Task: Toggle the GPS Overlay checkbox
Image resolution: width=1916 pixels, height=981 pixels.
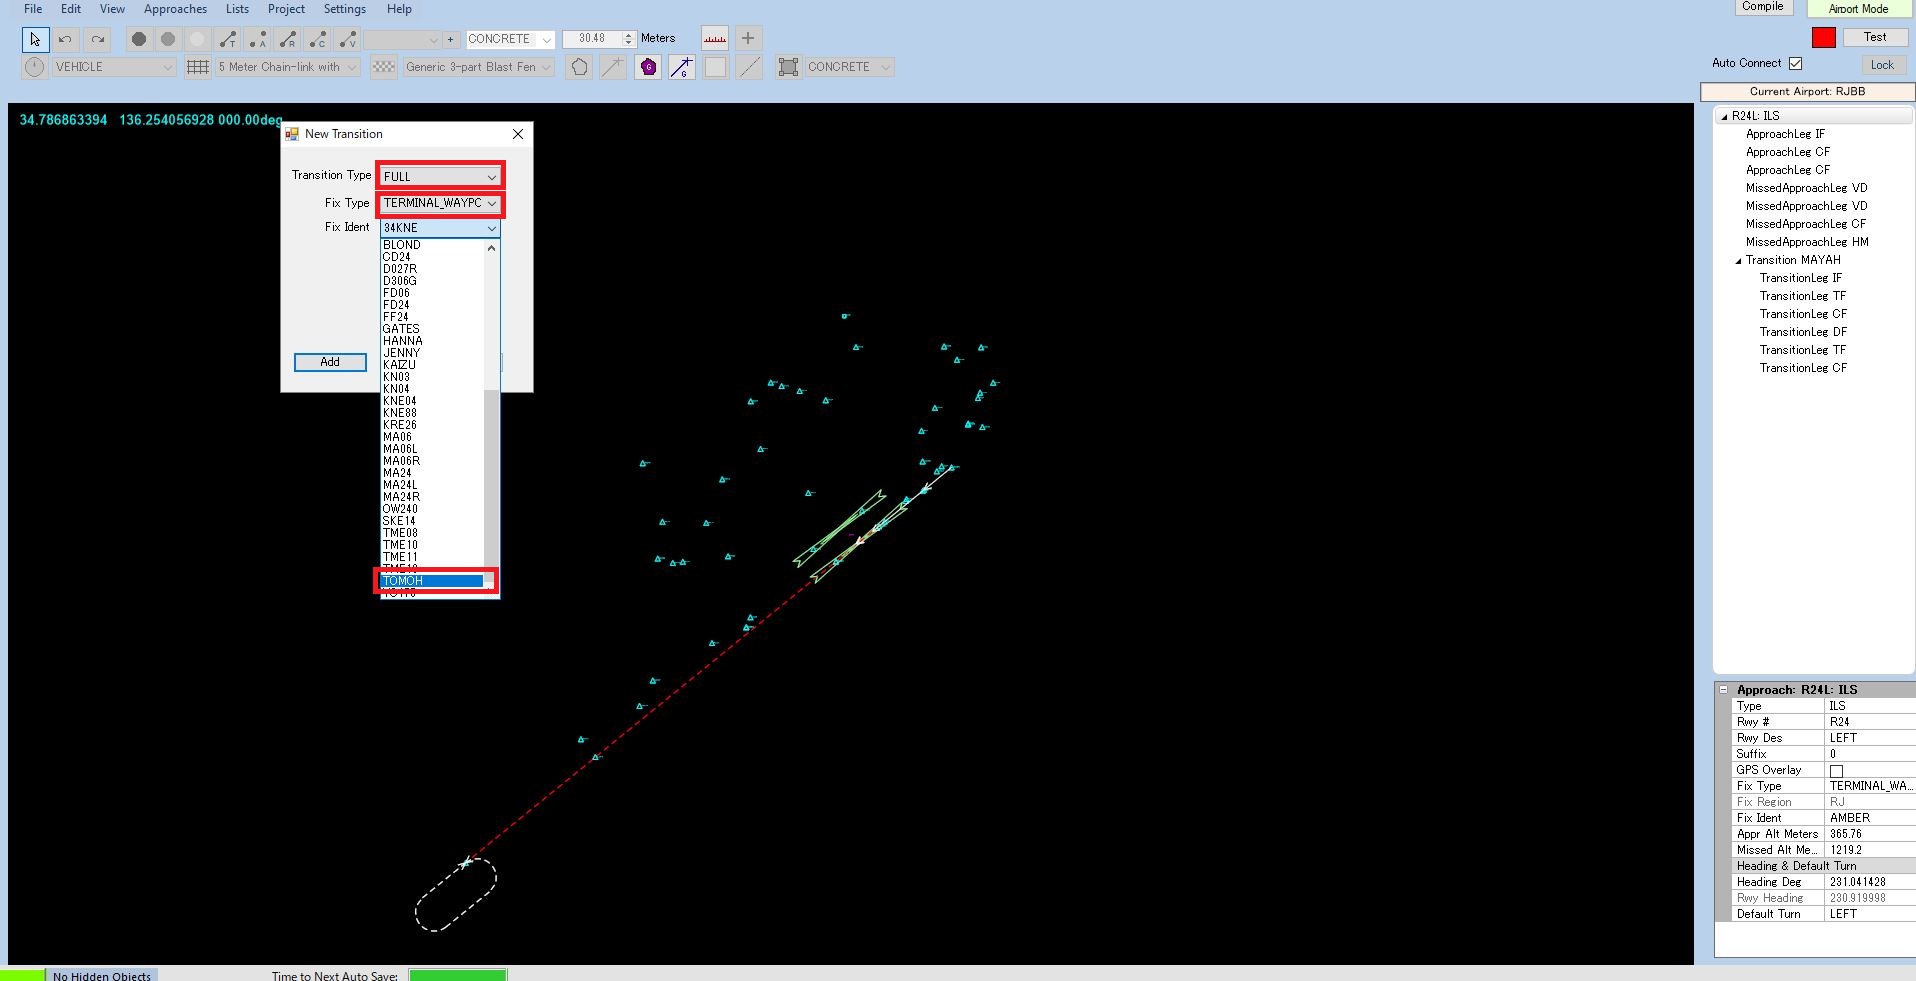Action: pos(1836,771)
